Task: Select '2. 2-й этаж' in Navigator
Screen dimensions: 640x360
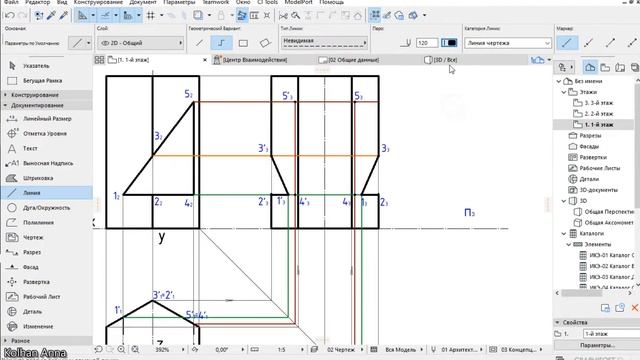Action: click(599, 114)
